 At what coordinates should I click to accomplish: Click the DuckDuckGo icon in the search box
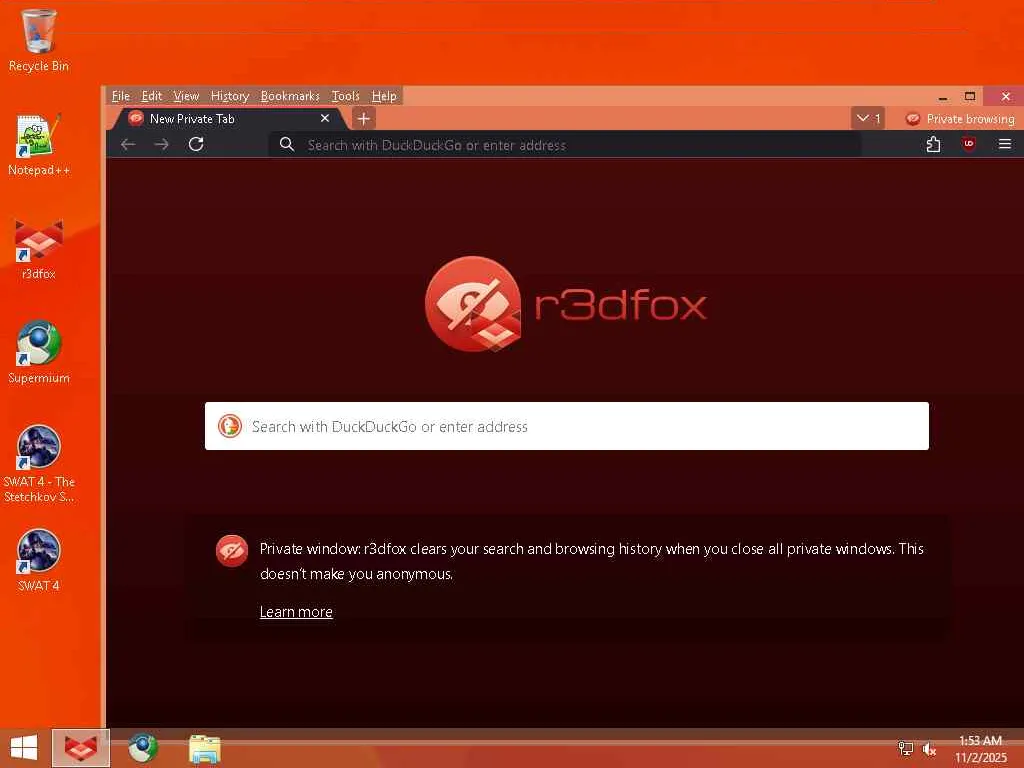(230, 426)
